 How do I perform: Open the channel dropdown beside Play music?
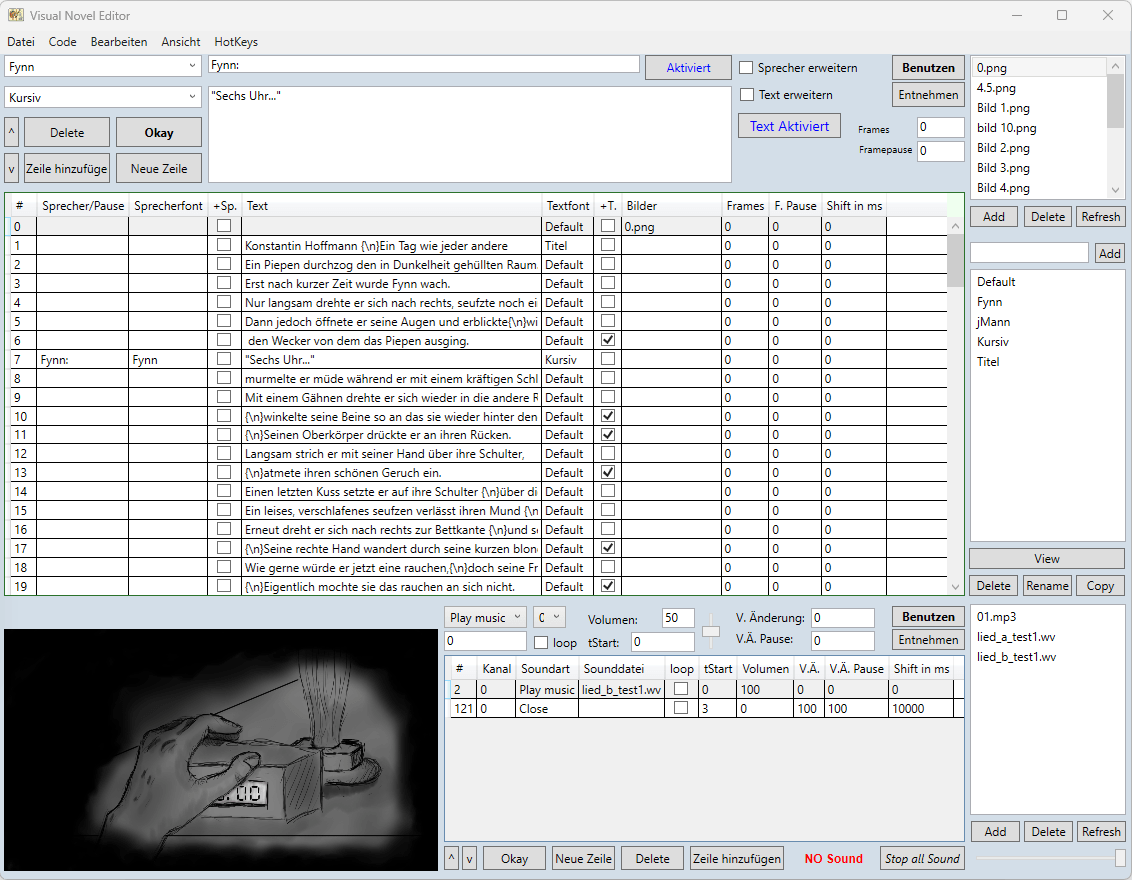(x=549, y=617)
